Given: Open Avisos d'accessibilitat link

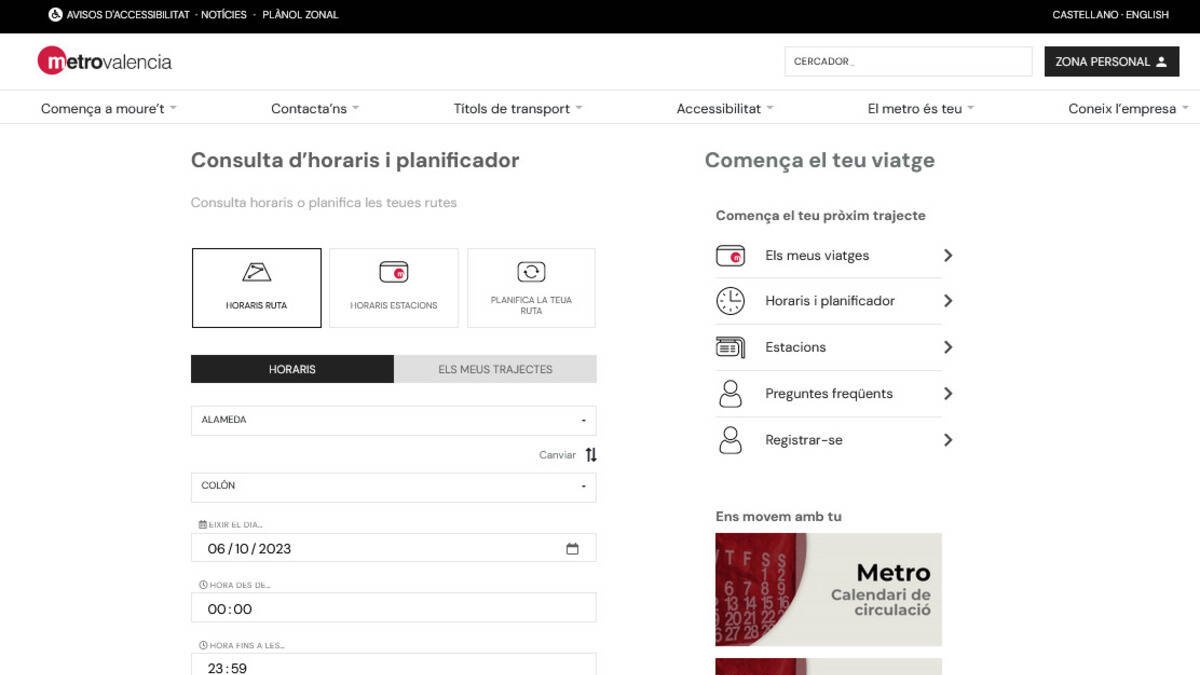Looking at the screenshot, I should [128, 15].
